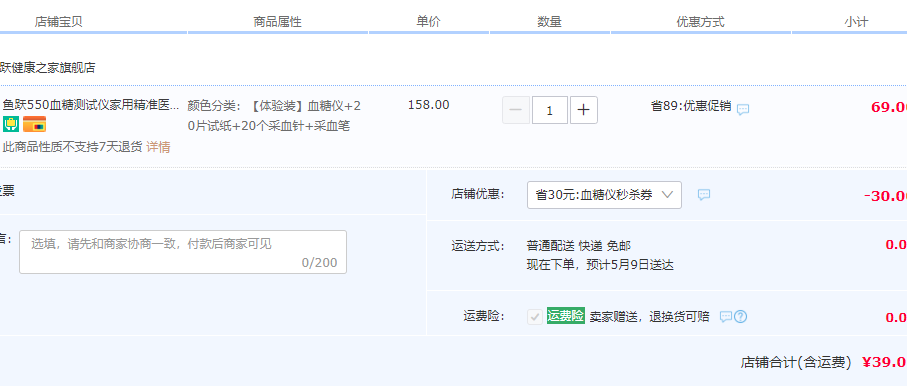Click the 单价 column header
907x386 pixels.
(429, 22)
